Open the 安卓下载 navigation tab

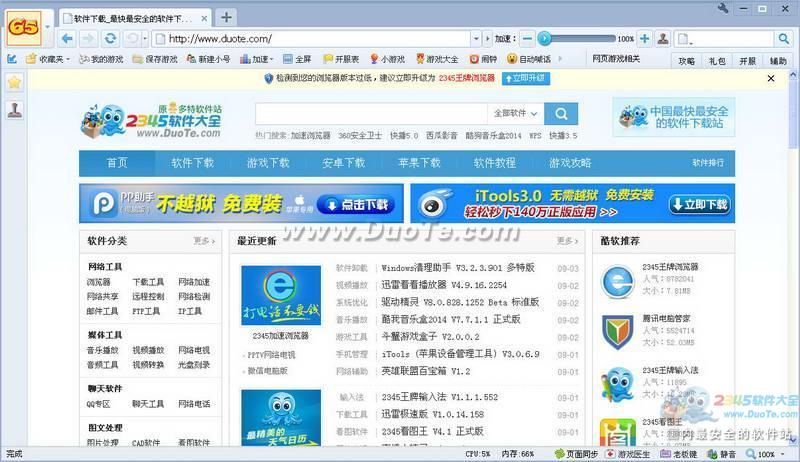pos(343,163)
